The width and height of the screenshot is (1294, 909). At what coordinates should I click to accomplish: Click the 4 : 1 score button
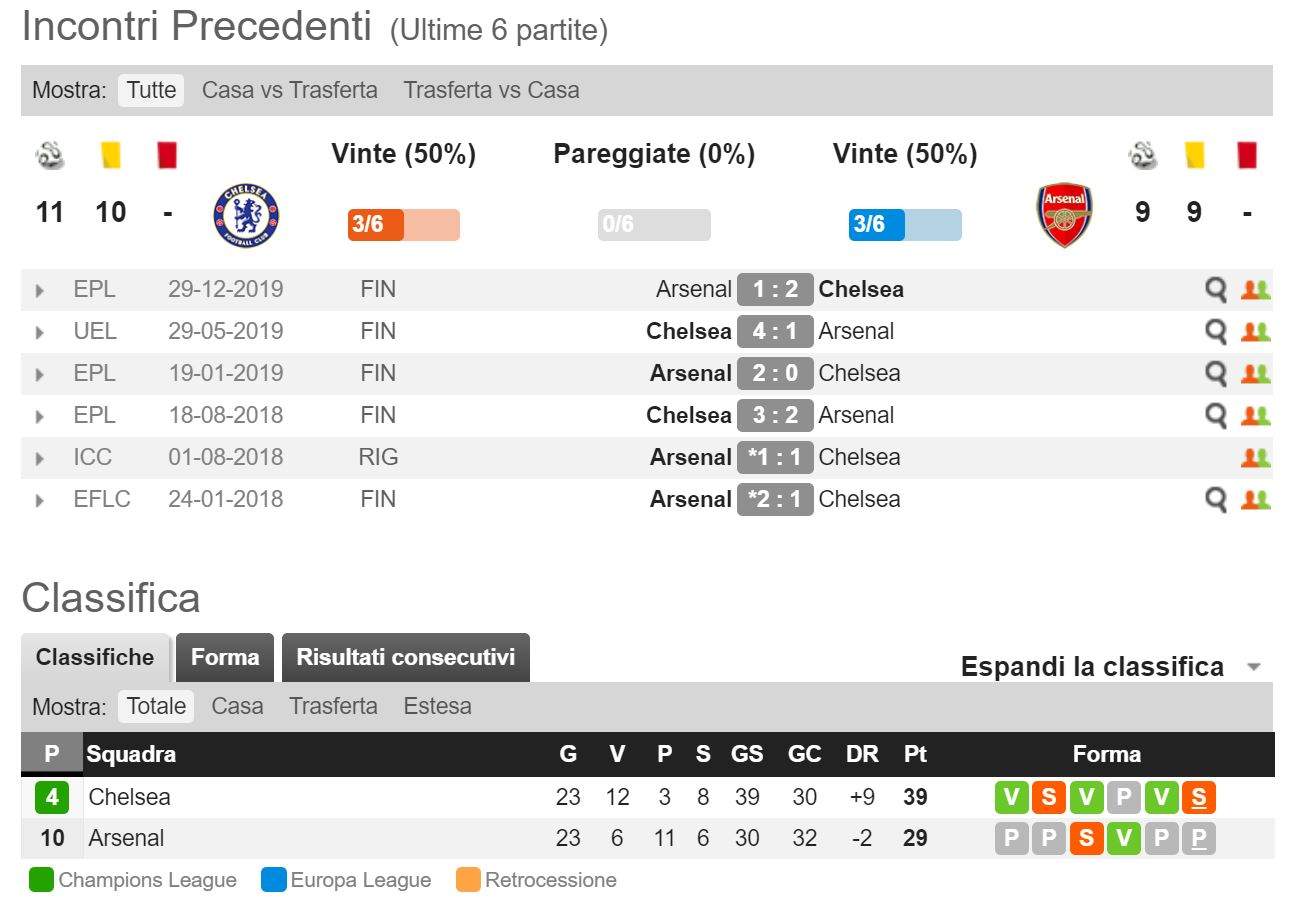click(x=775, y=331)
